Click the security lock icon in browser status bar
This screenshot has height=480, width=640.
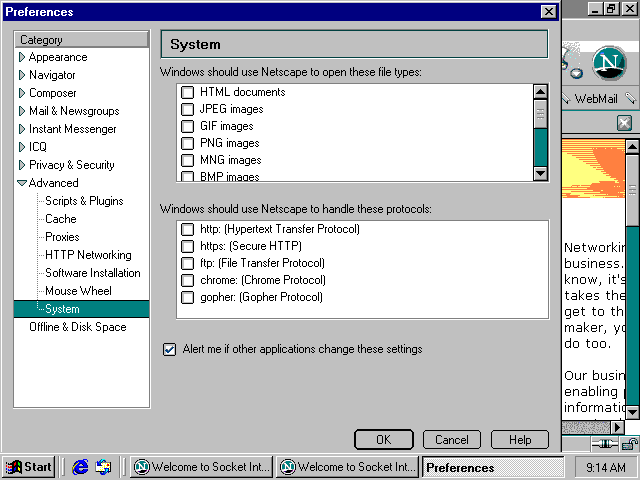coord(629,444)
